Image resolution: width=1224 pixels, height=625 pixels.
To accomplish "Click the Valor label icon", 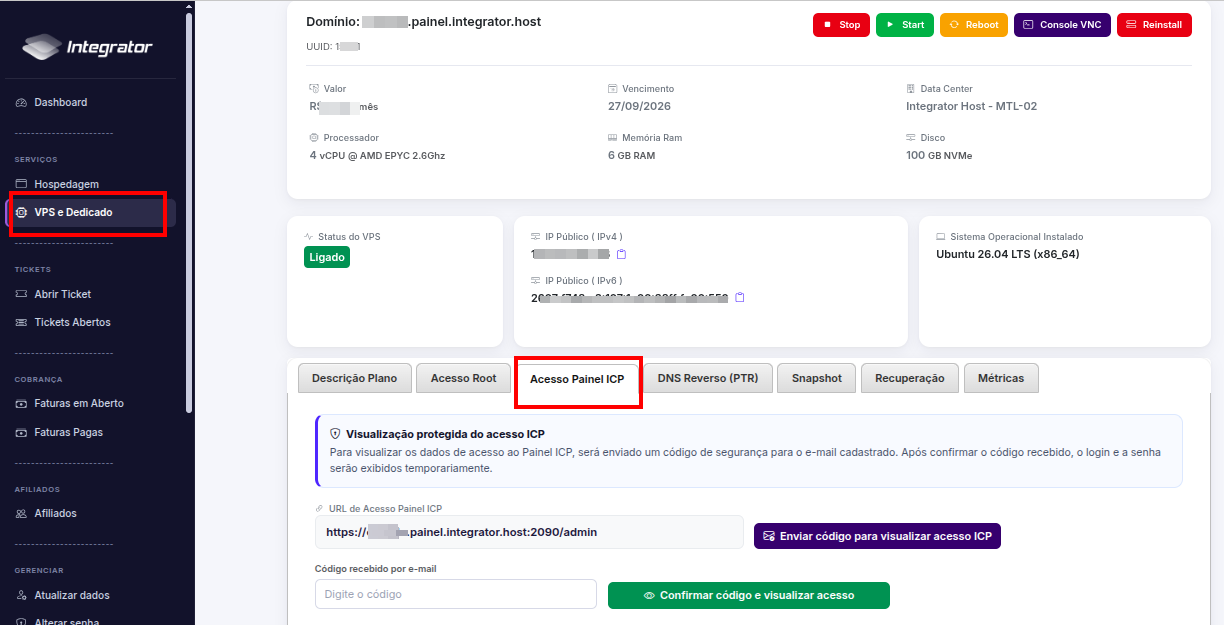I will (x=314, y=89).
